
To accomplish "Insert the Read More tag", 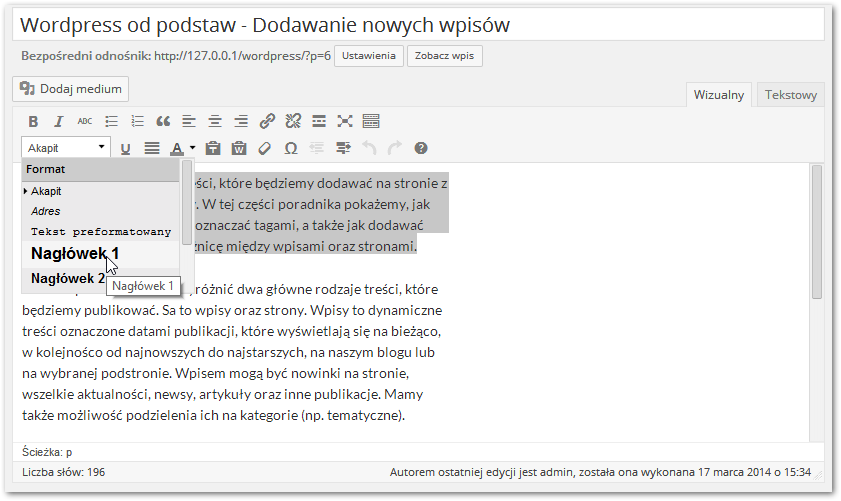I will click(x=319, y=122).
